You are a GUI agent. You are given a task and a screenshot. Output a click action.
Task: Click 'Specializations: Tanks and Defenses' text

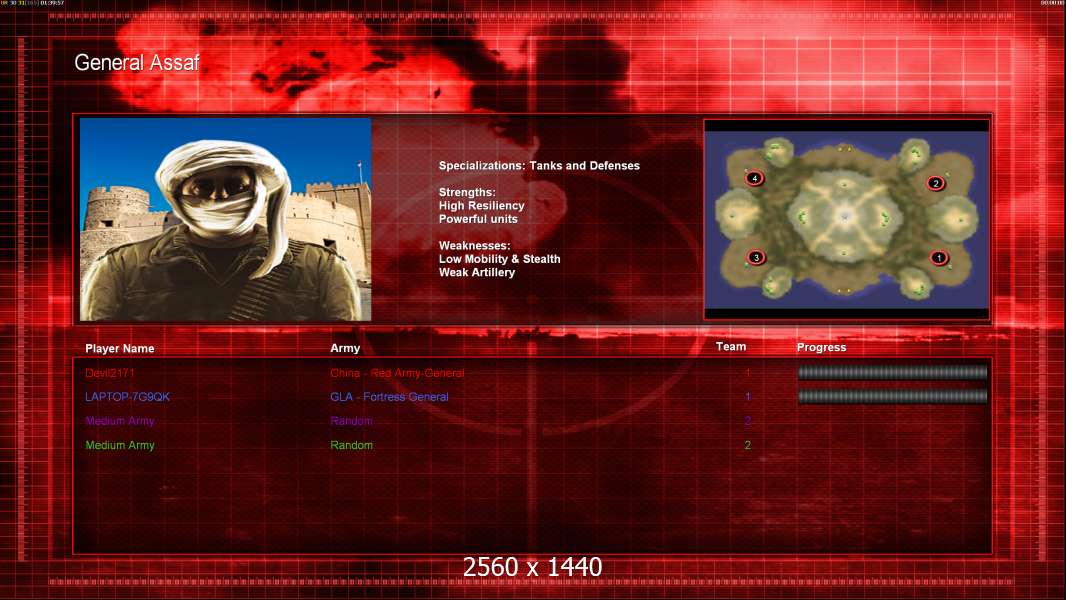[539, 166]
